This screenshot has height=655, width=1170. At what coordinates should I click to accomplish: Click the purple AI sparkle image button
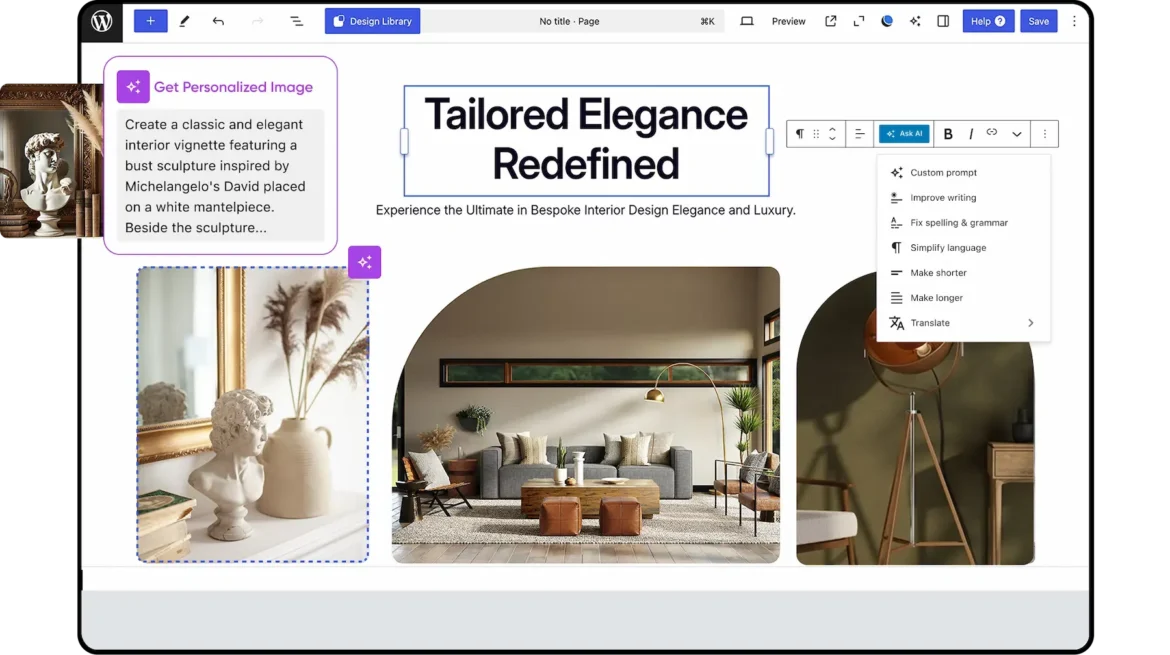click(364, 262)
